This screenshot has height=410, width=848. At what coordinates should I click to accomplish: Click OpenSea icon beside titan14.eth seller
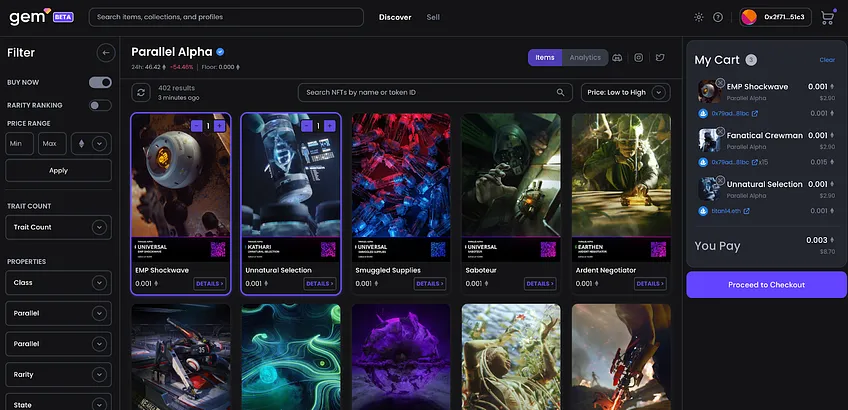[703, 211]
